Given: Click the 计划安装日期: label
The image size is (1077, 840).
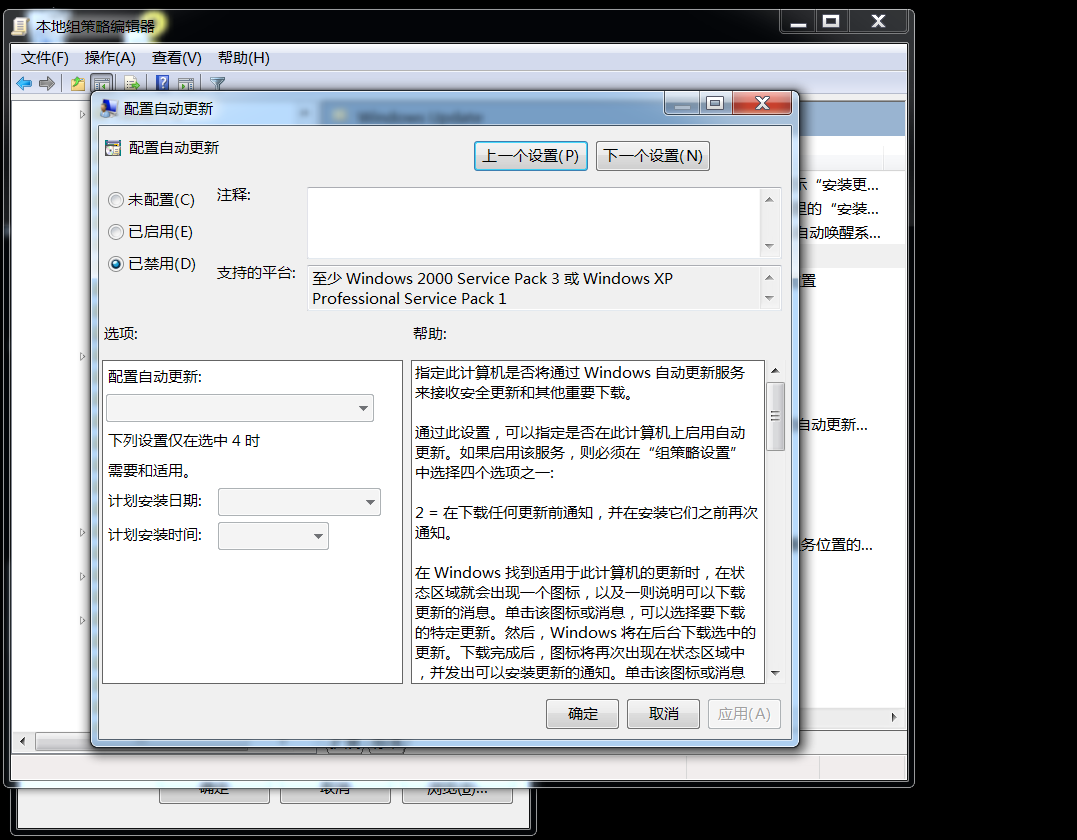Looking at the screenshot, I should [155, 501].
